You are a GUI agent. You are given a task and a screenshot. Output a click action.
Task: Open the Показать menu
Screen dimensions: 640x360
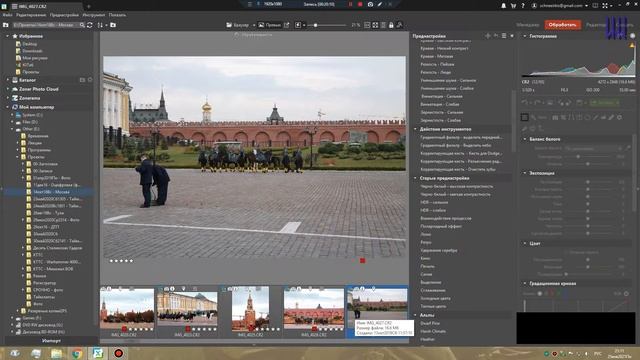point(117,15)
